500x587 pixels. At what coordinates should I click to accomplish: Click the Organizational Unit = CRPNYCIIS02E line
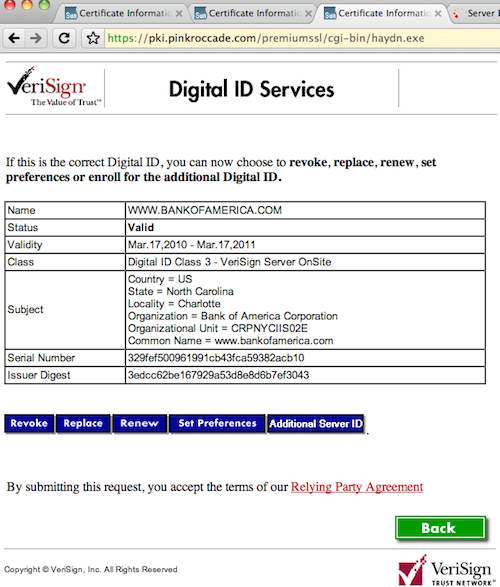click(217, 328)
